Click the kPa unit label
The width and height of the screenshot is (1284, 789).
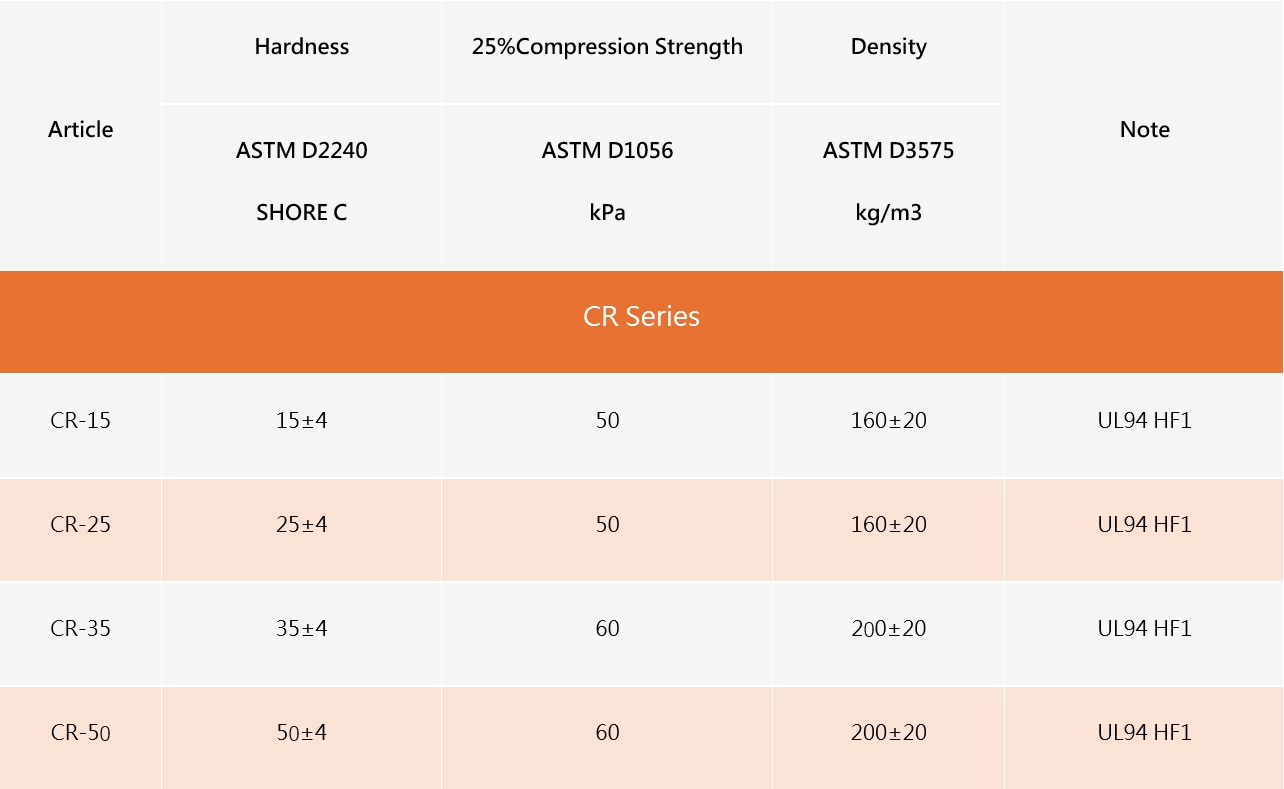[607, 213]
